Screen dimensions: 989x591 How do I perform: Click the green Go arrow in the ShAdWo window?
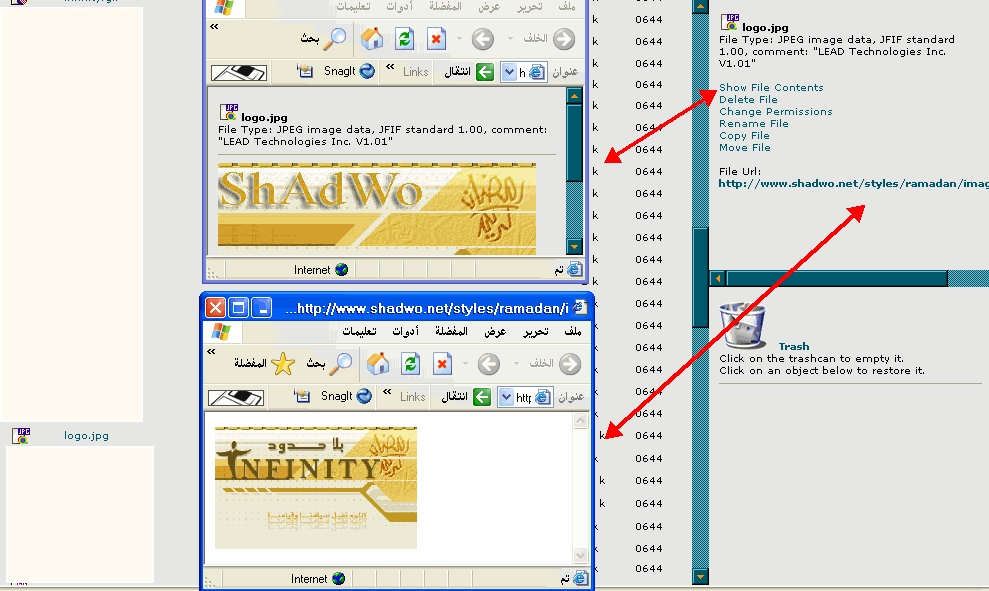pyautogui.click(x=484, y=72)
